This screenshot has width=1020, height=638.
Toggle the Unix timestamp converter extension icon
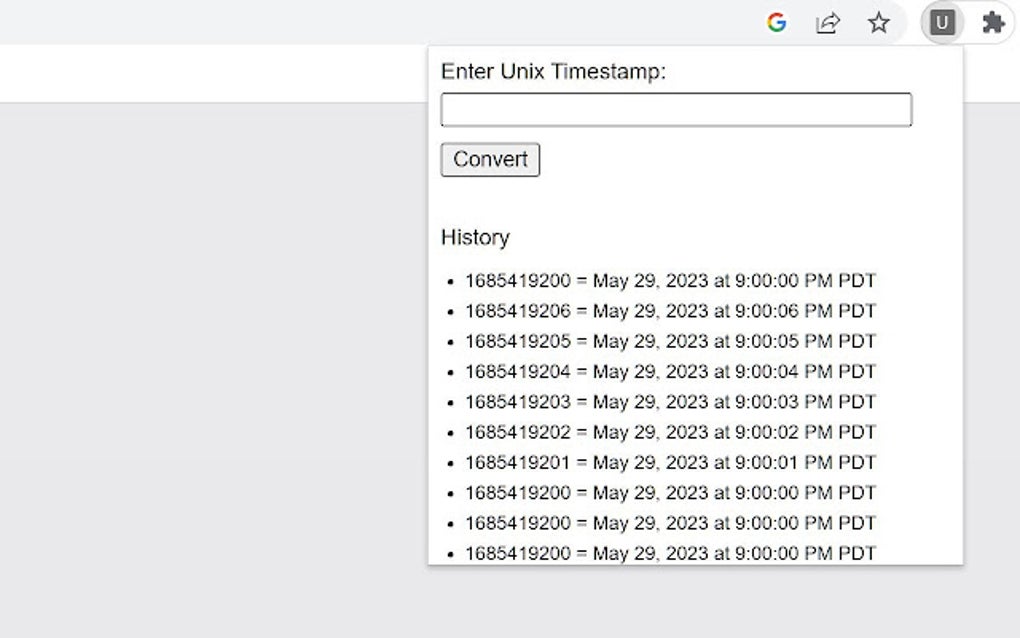(942, 22)
